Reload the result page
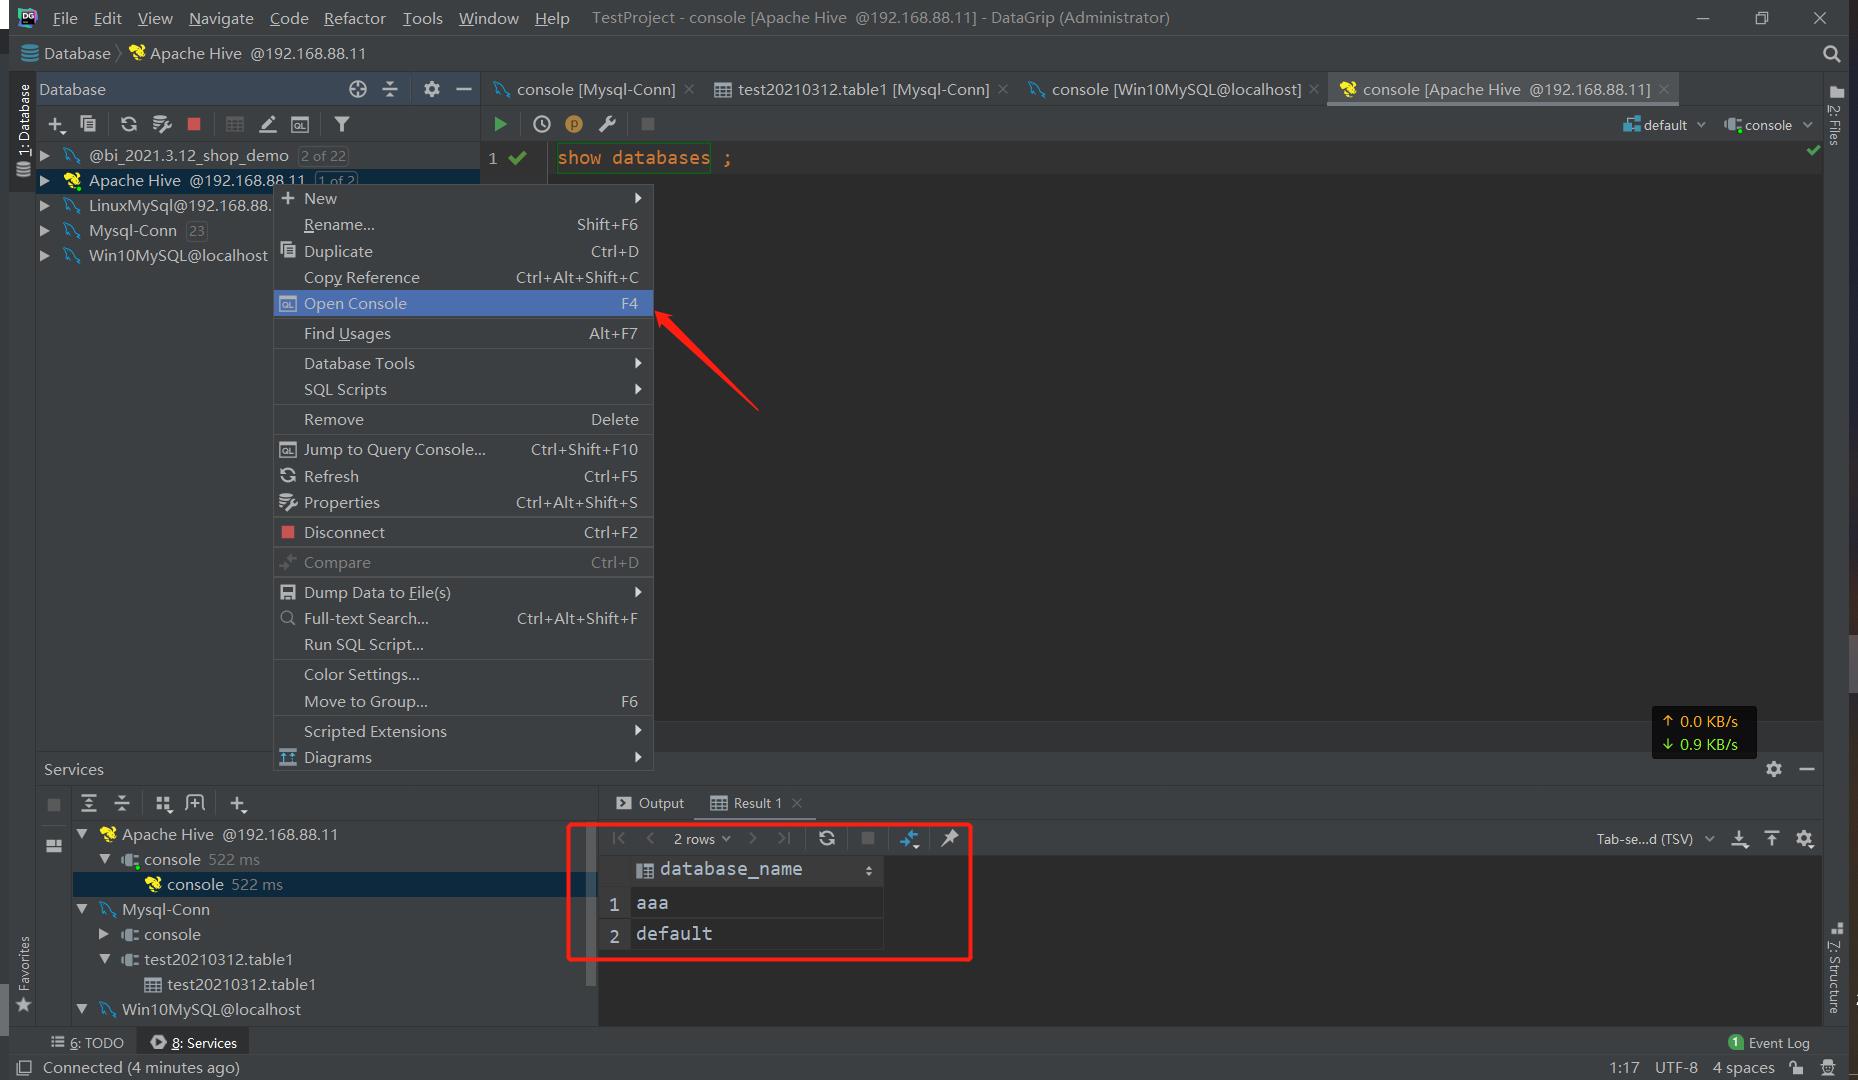The image size is (1858, 1080). point(826,838)
